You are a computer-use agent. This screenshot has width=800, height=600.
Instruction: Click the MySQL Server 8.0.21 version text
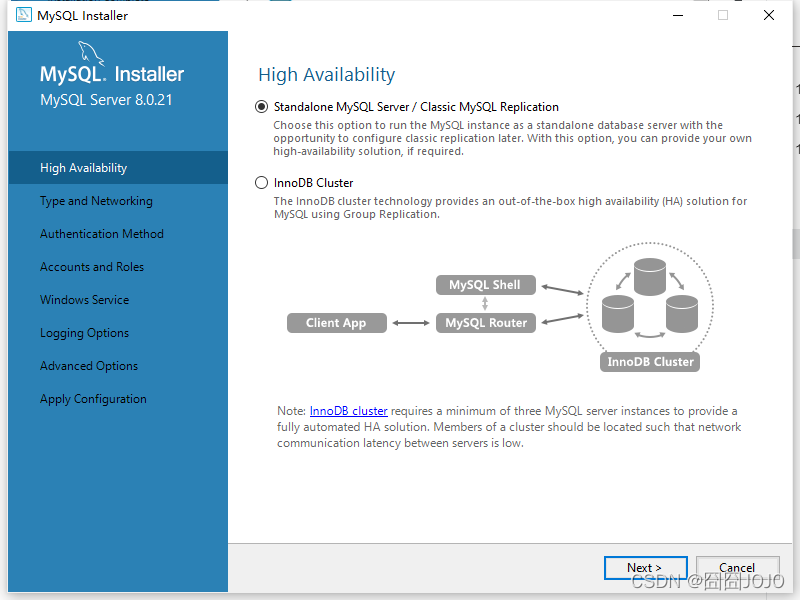pyautogui.click(x=106, y=99)
